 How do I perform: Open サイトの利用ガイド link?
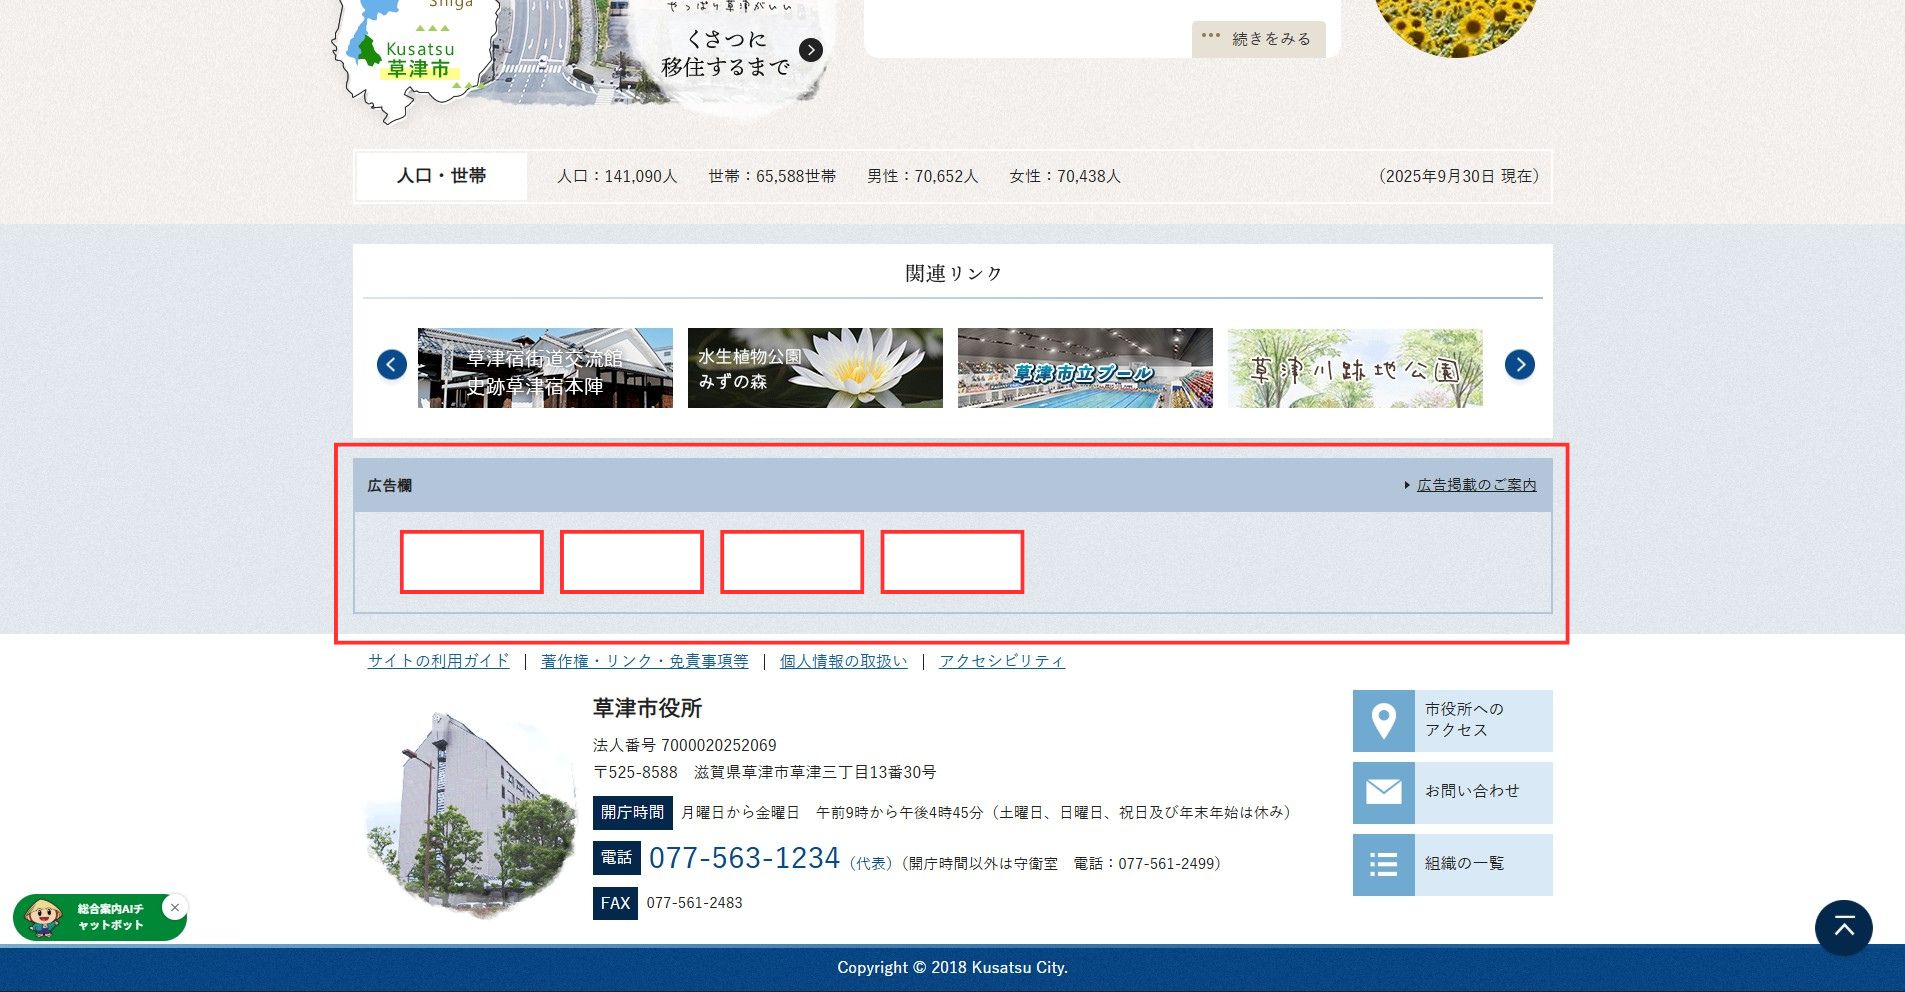438,661
